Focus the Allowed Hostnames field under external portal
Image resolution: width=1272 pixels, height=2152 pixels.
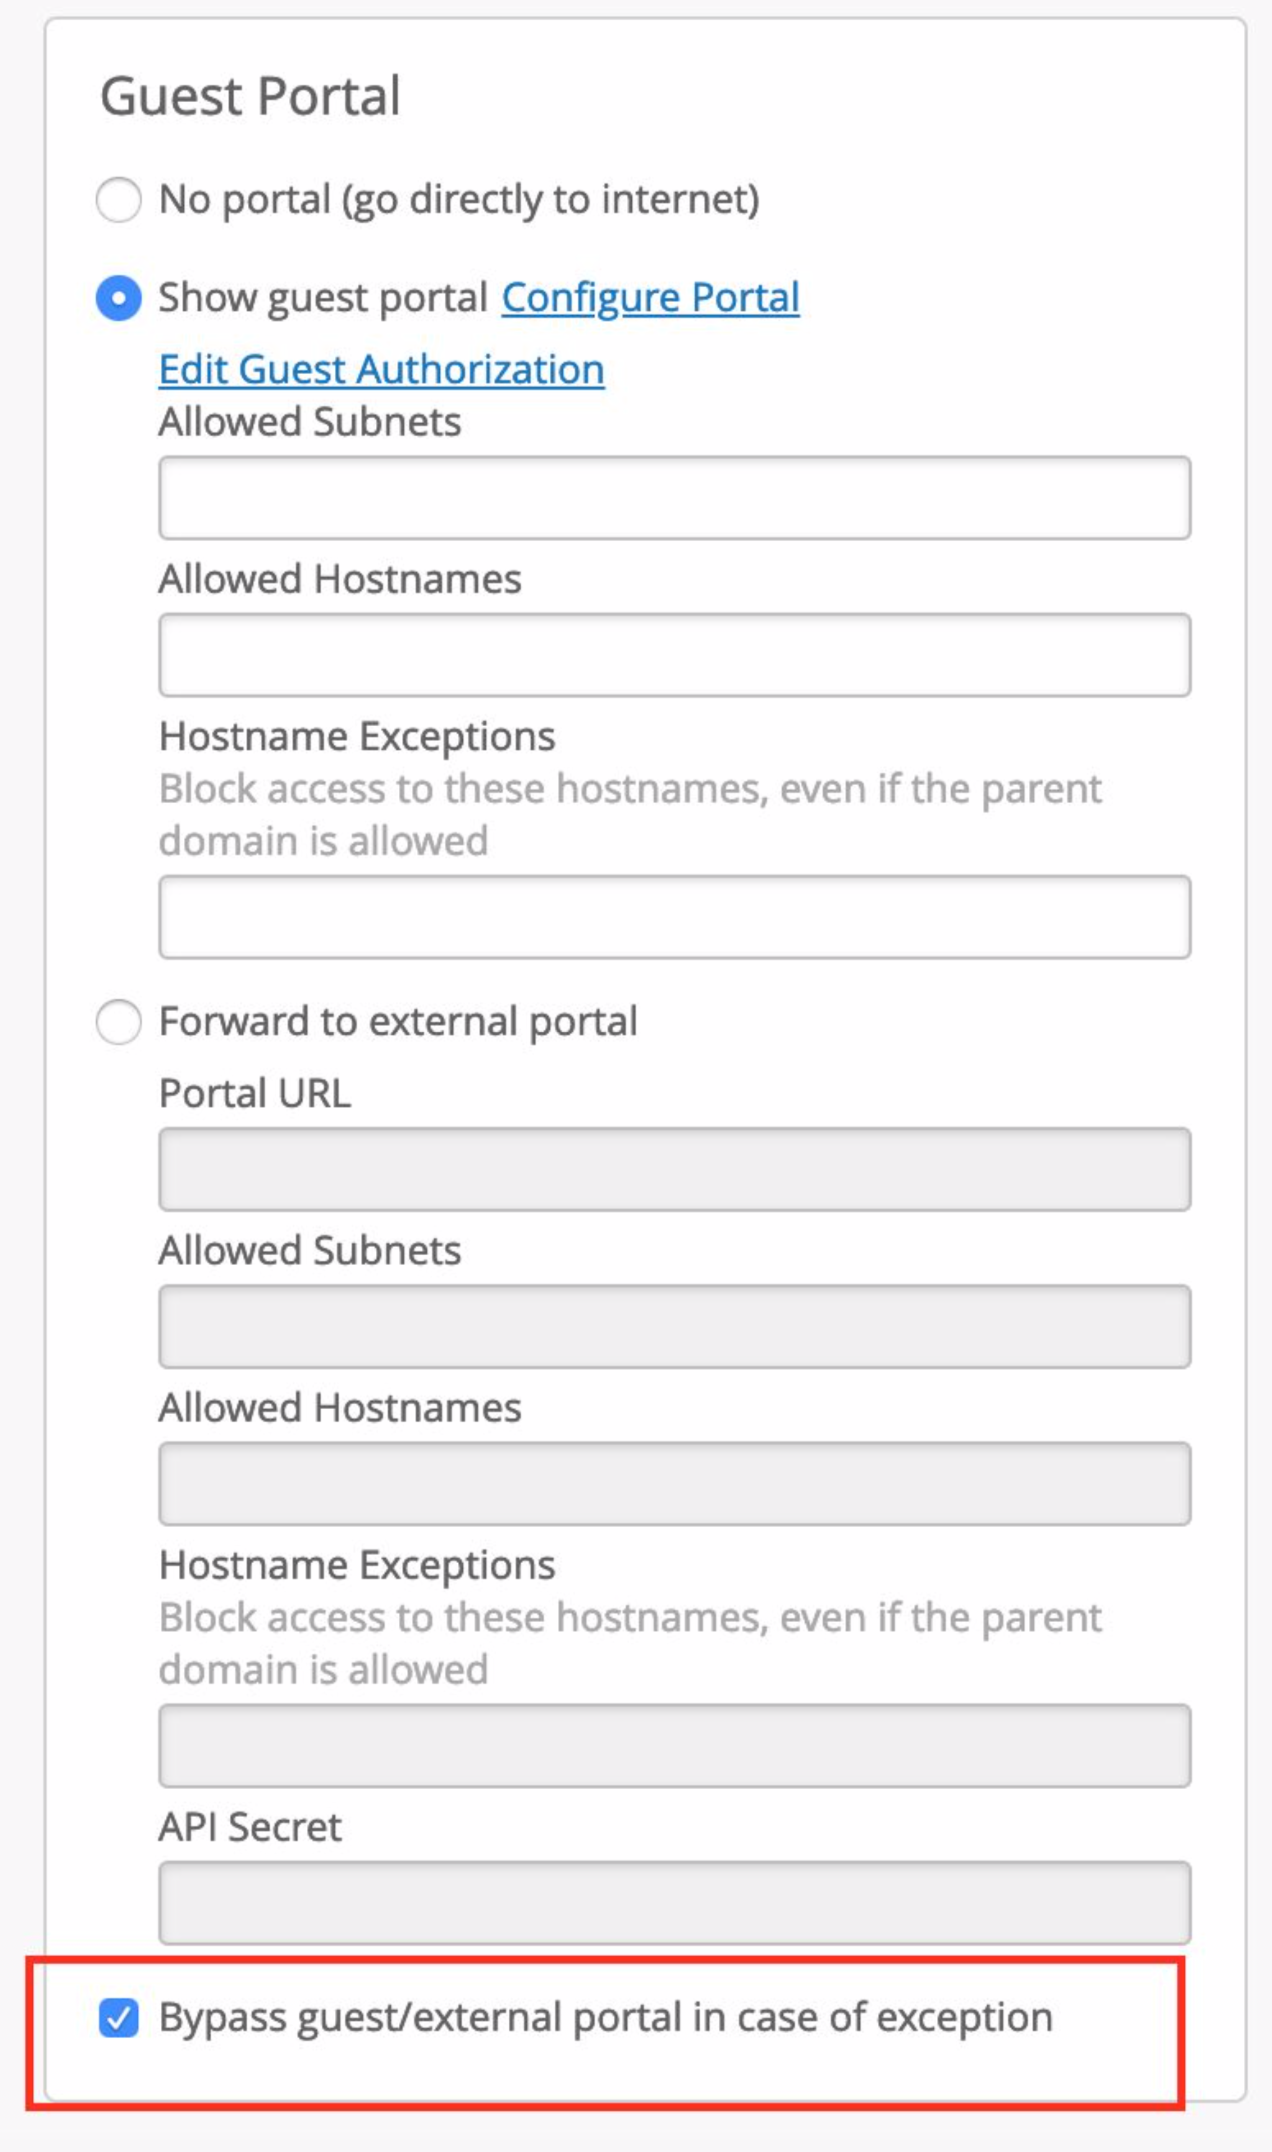[x=674, y=1483]
